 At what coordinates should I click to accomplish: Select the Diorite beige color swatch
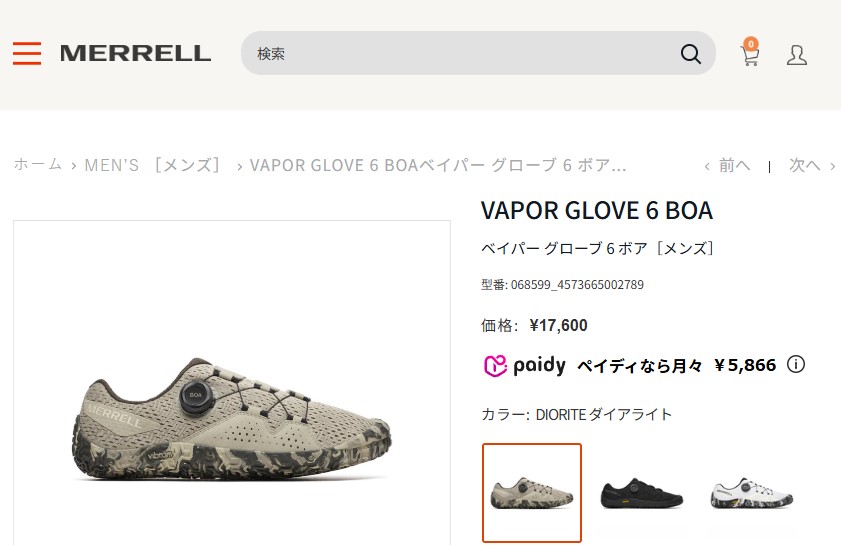tap(532, 492)
